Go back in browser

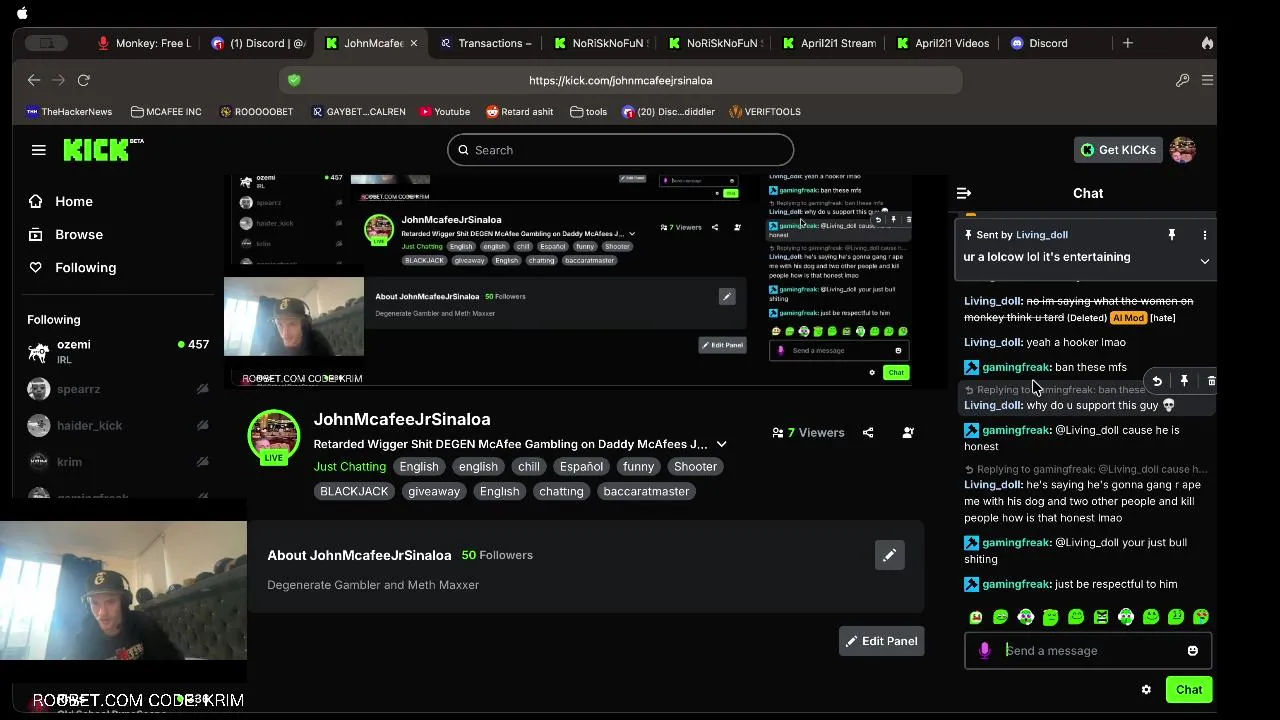click(34, 80)
